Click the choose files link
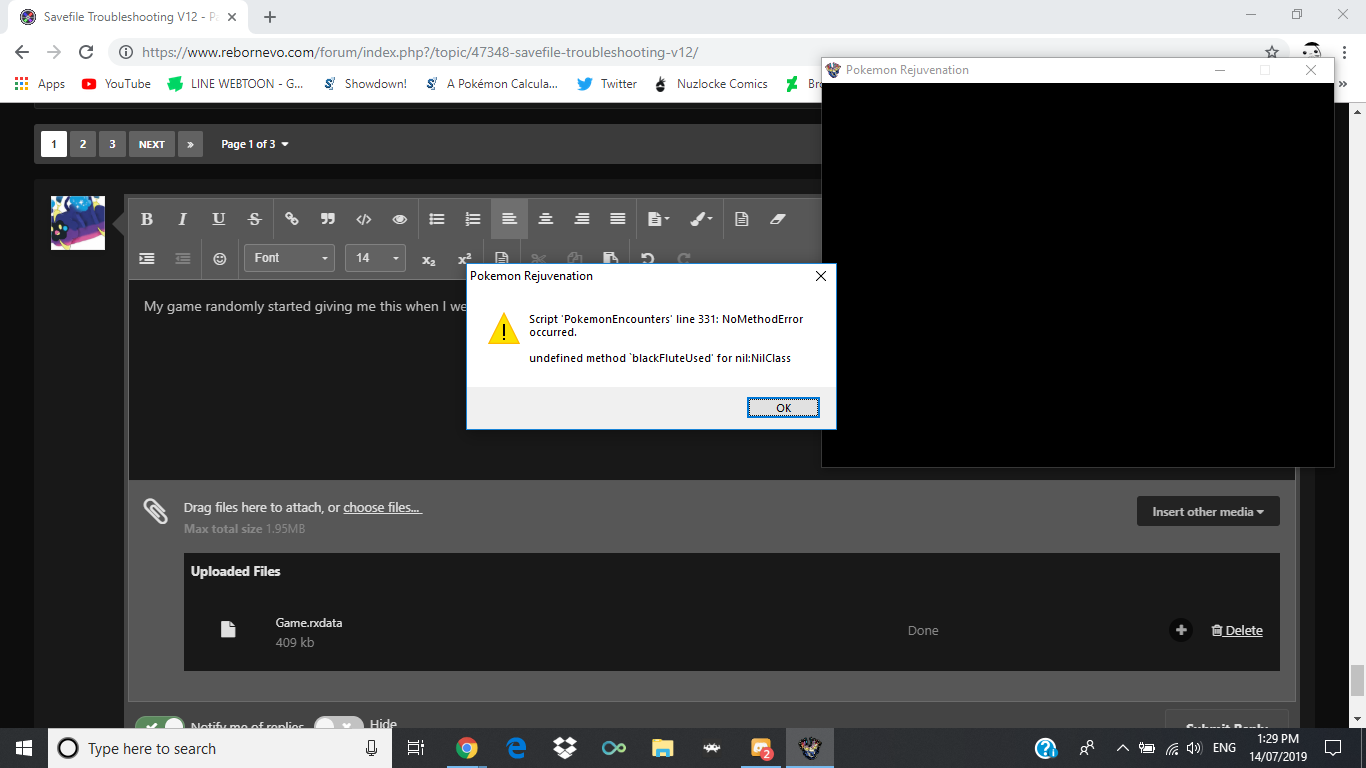1366x768 pixels. pos(382,508)
